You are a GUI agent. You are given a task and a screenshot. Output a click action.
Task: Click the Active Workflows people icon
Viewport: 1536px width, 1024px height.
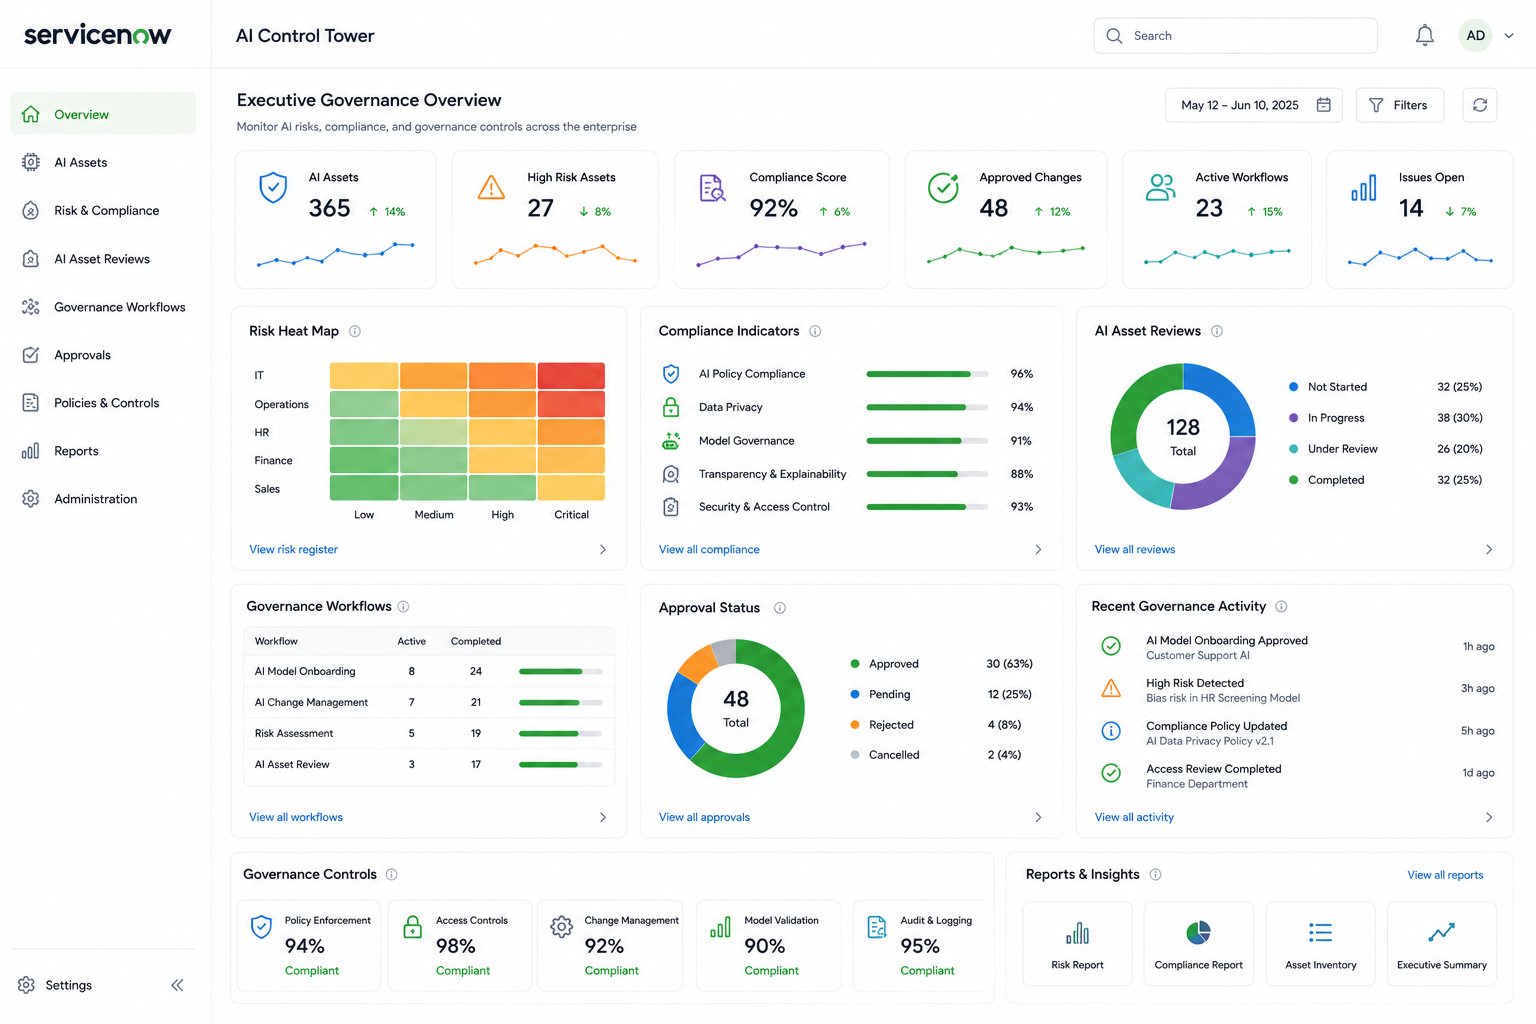click(x=1160, y=187)
